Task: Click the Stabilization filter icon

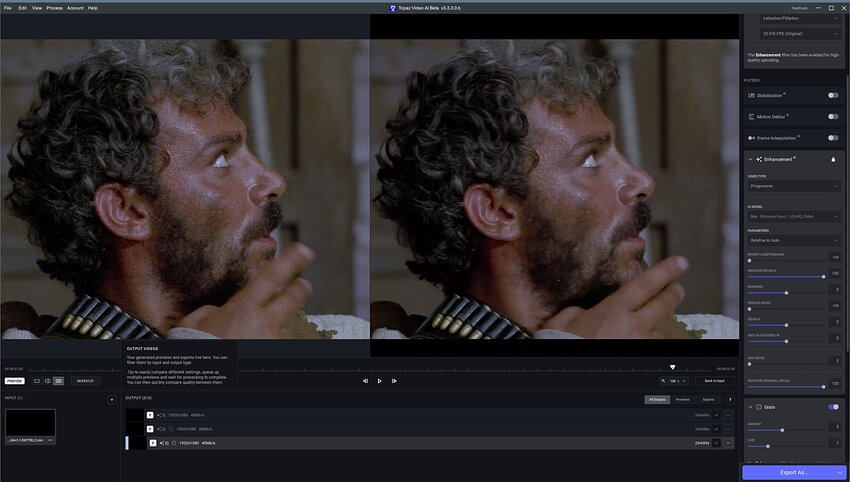Action: point(751,95)
